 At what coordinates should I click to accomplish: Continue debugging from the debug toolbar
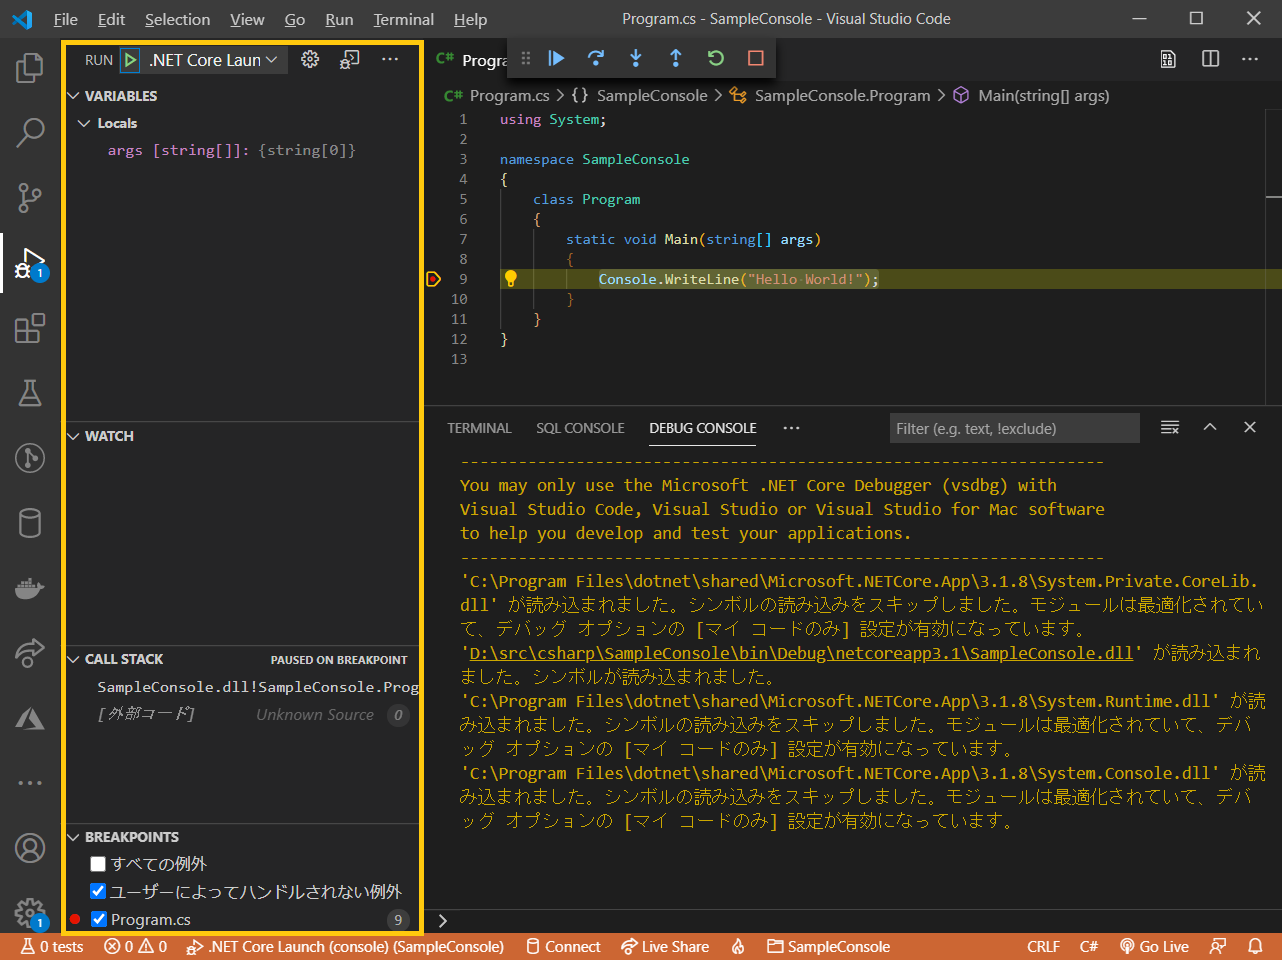(556, 58)
